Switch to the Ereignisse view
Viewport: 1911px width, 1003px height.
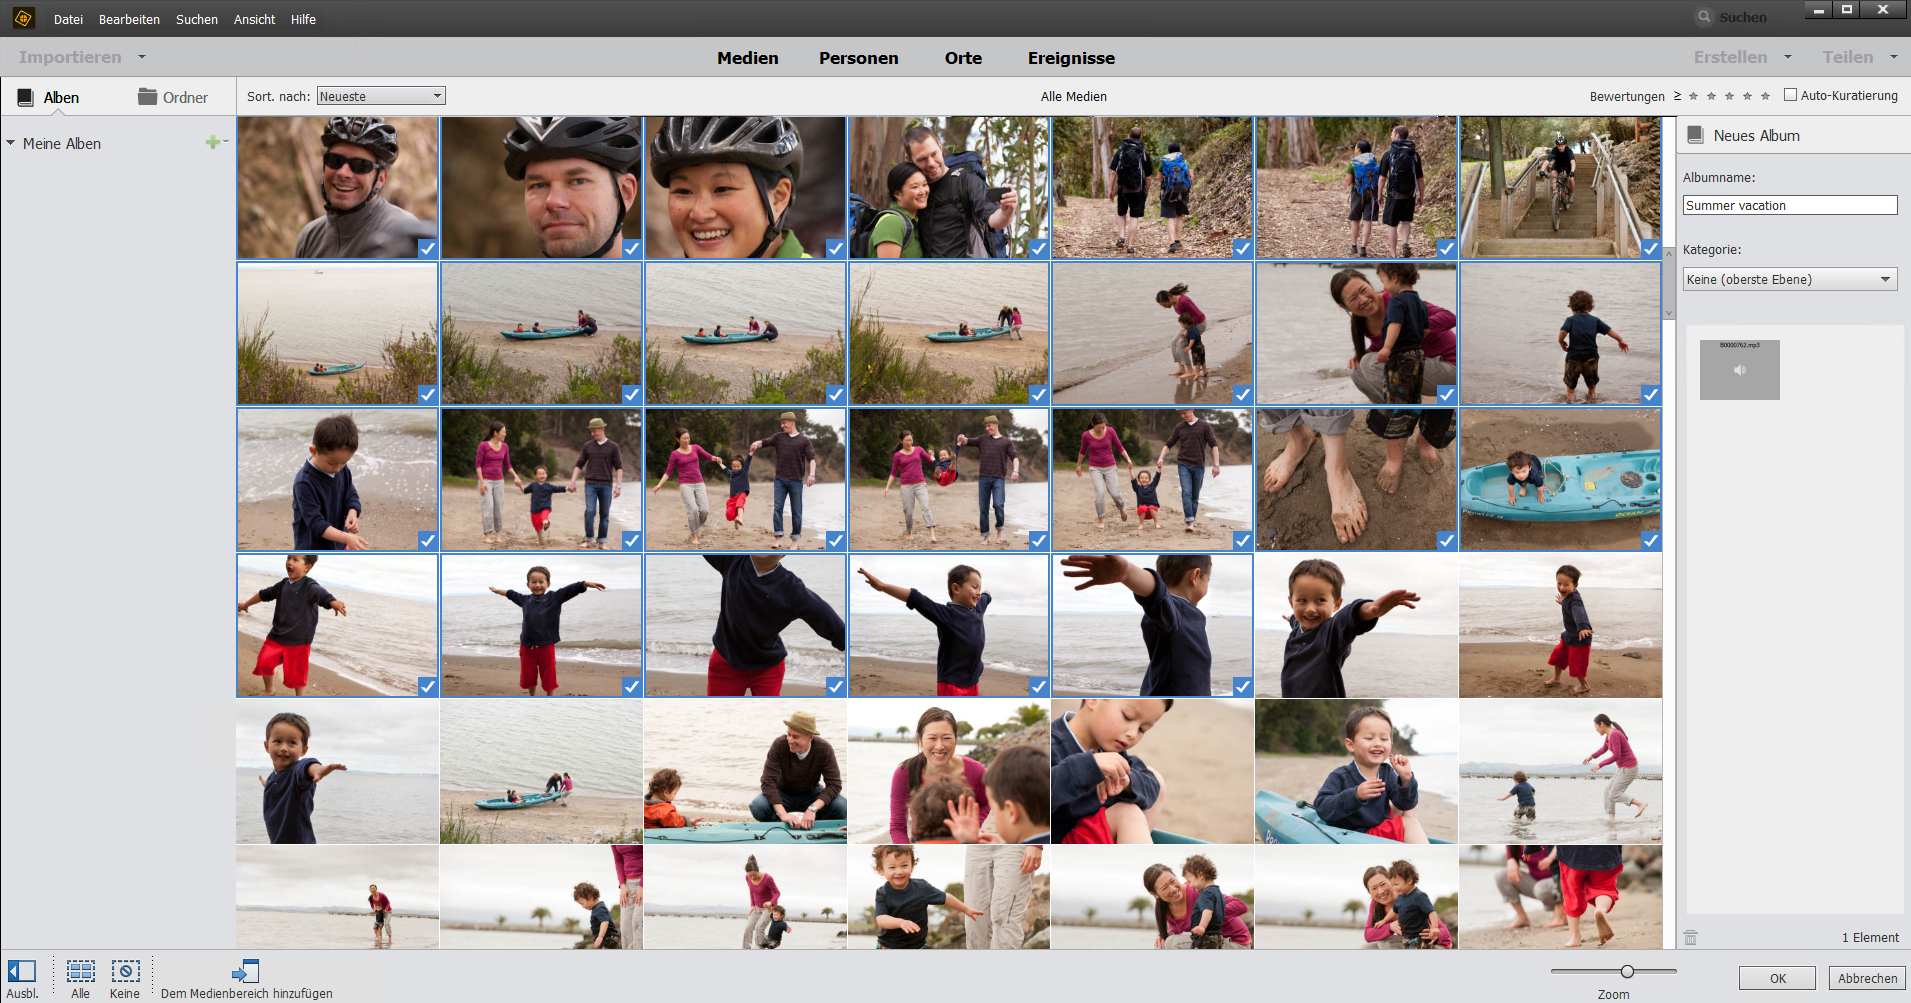[x=1071, y=58]
